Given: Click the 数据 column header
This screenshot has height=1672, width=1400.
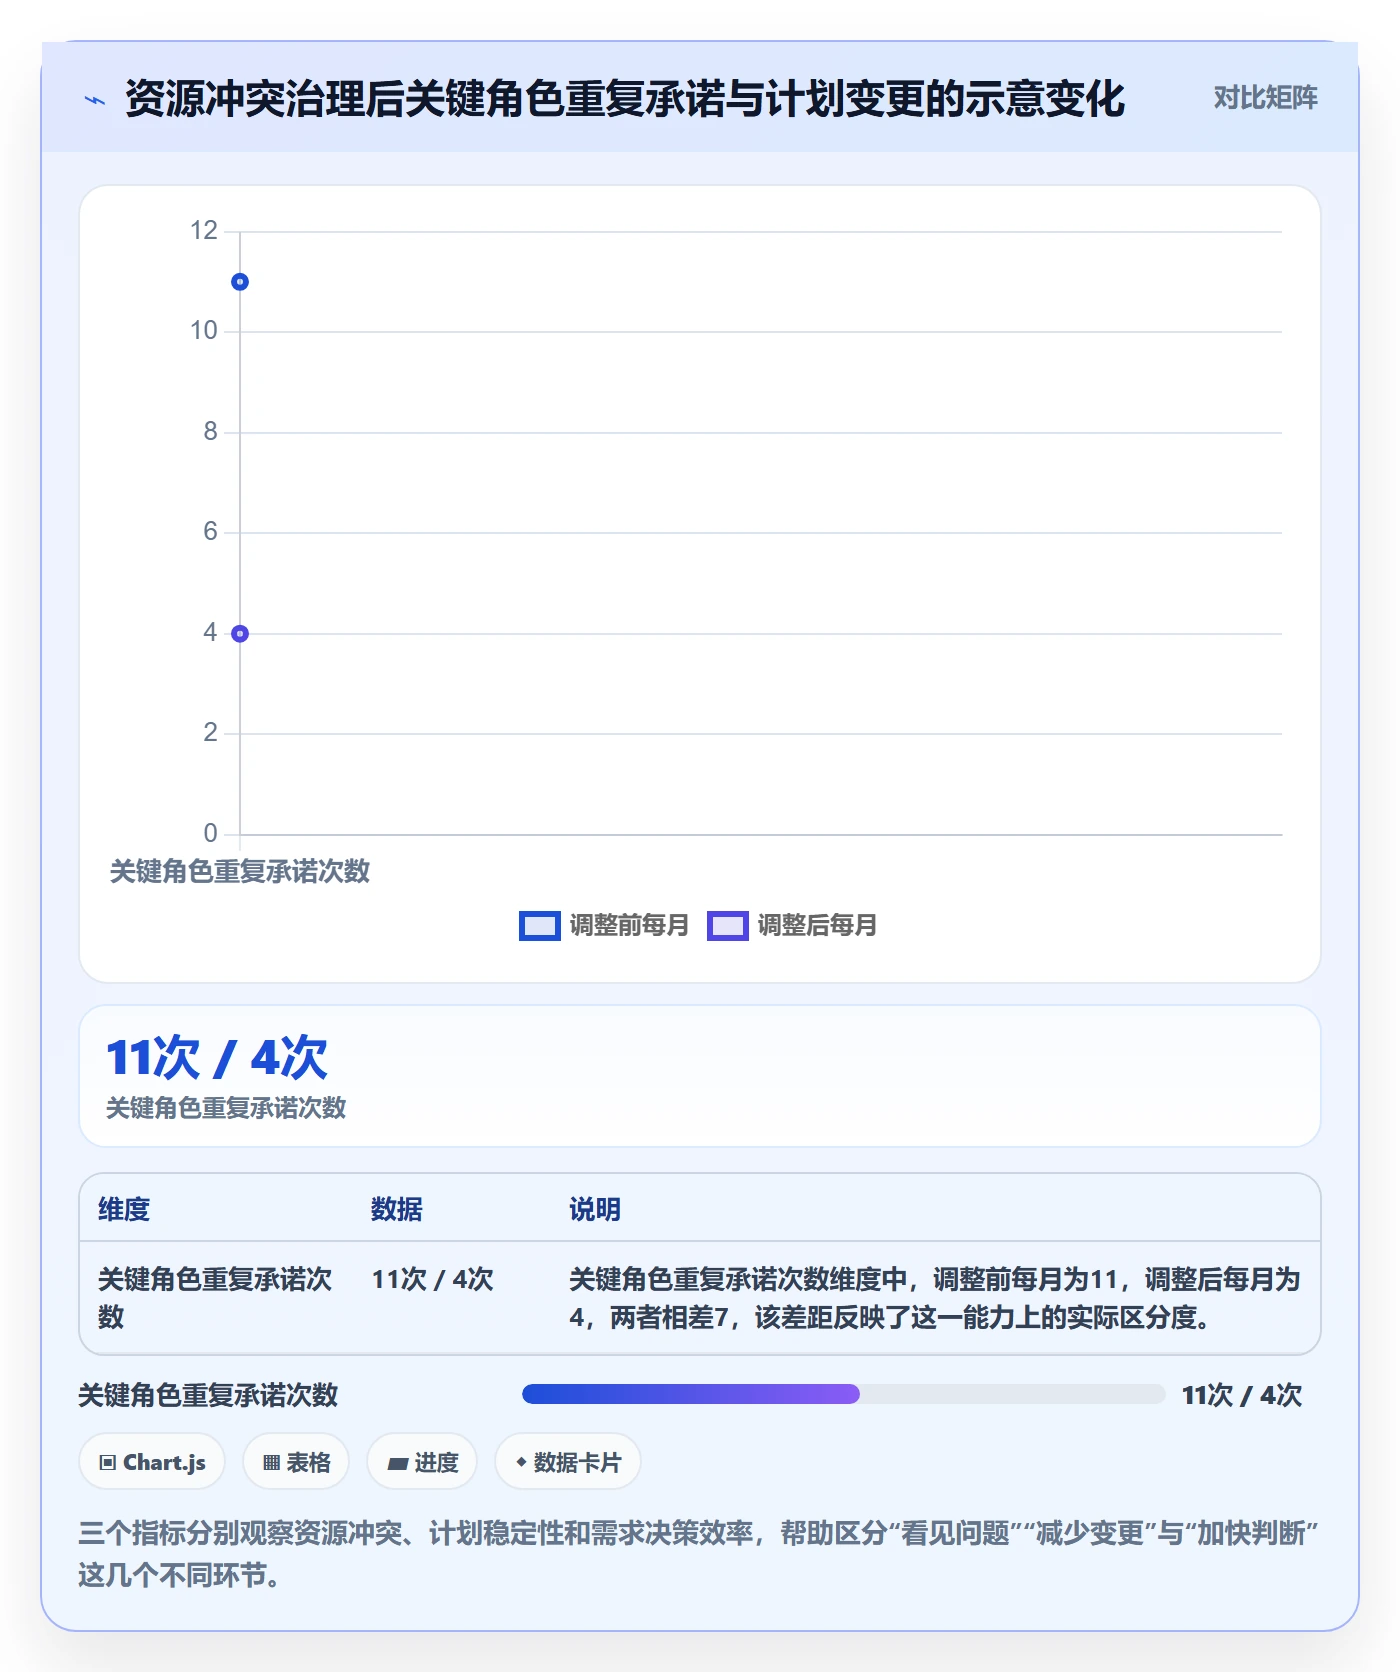Looking at the screenshot, I should (397, 1209).
